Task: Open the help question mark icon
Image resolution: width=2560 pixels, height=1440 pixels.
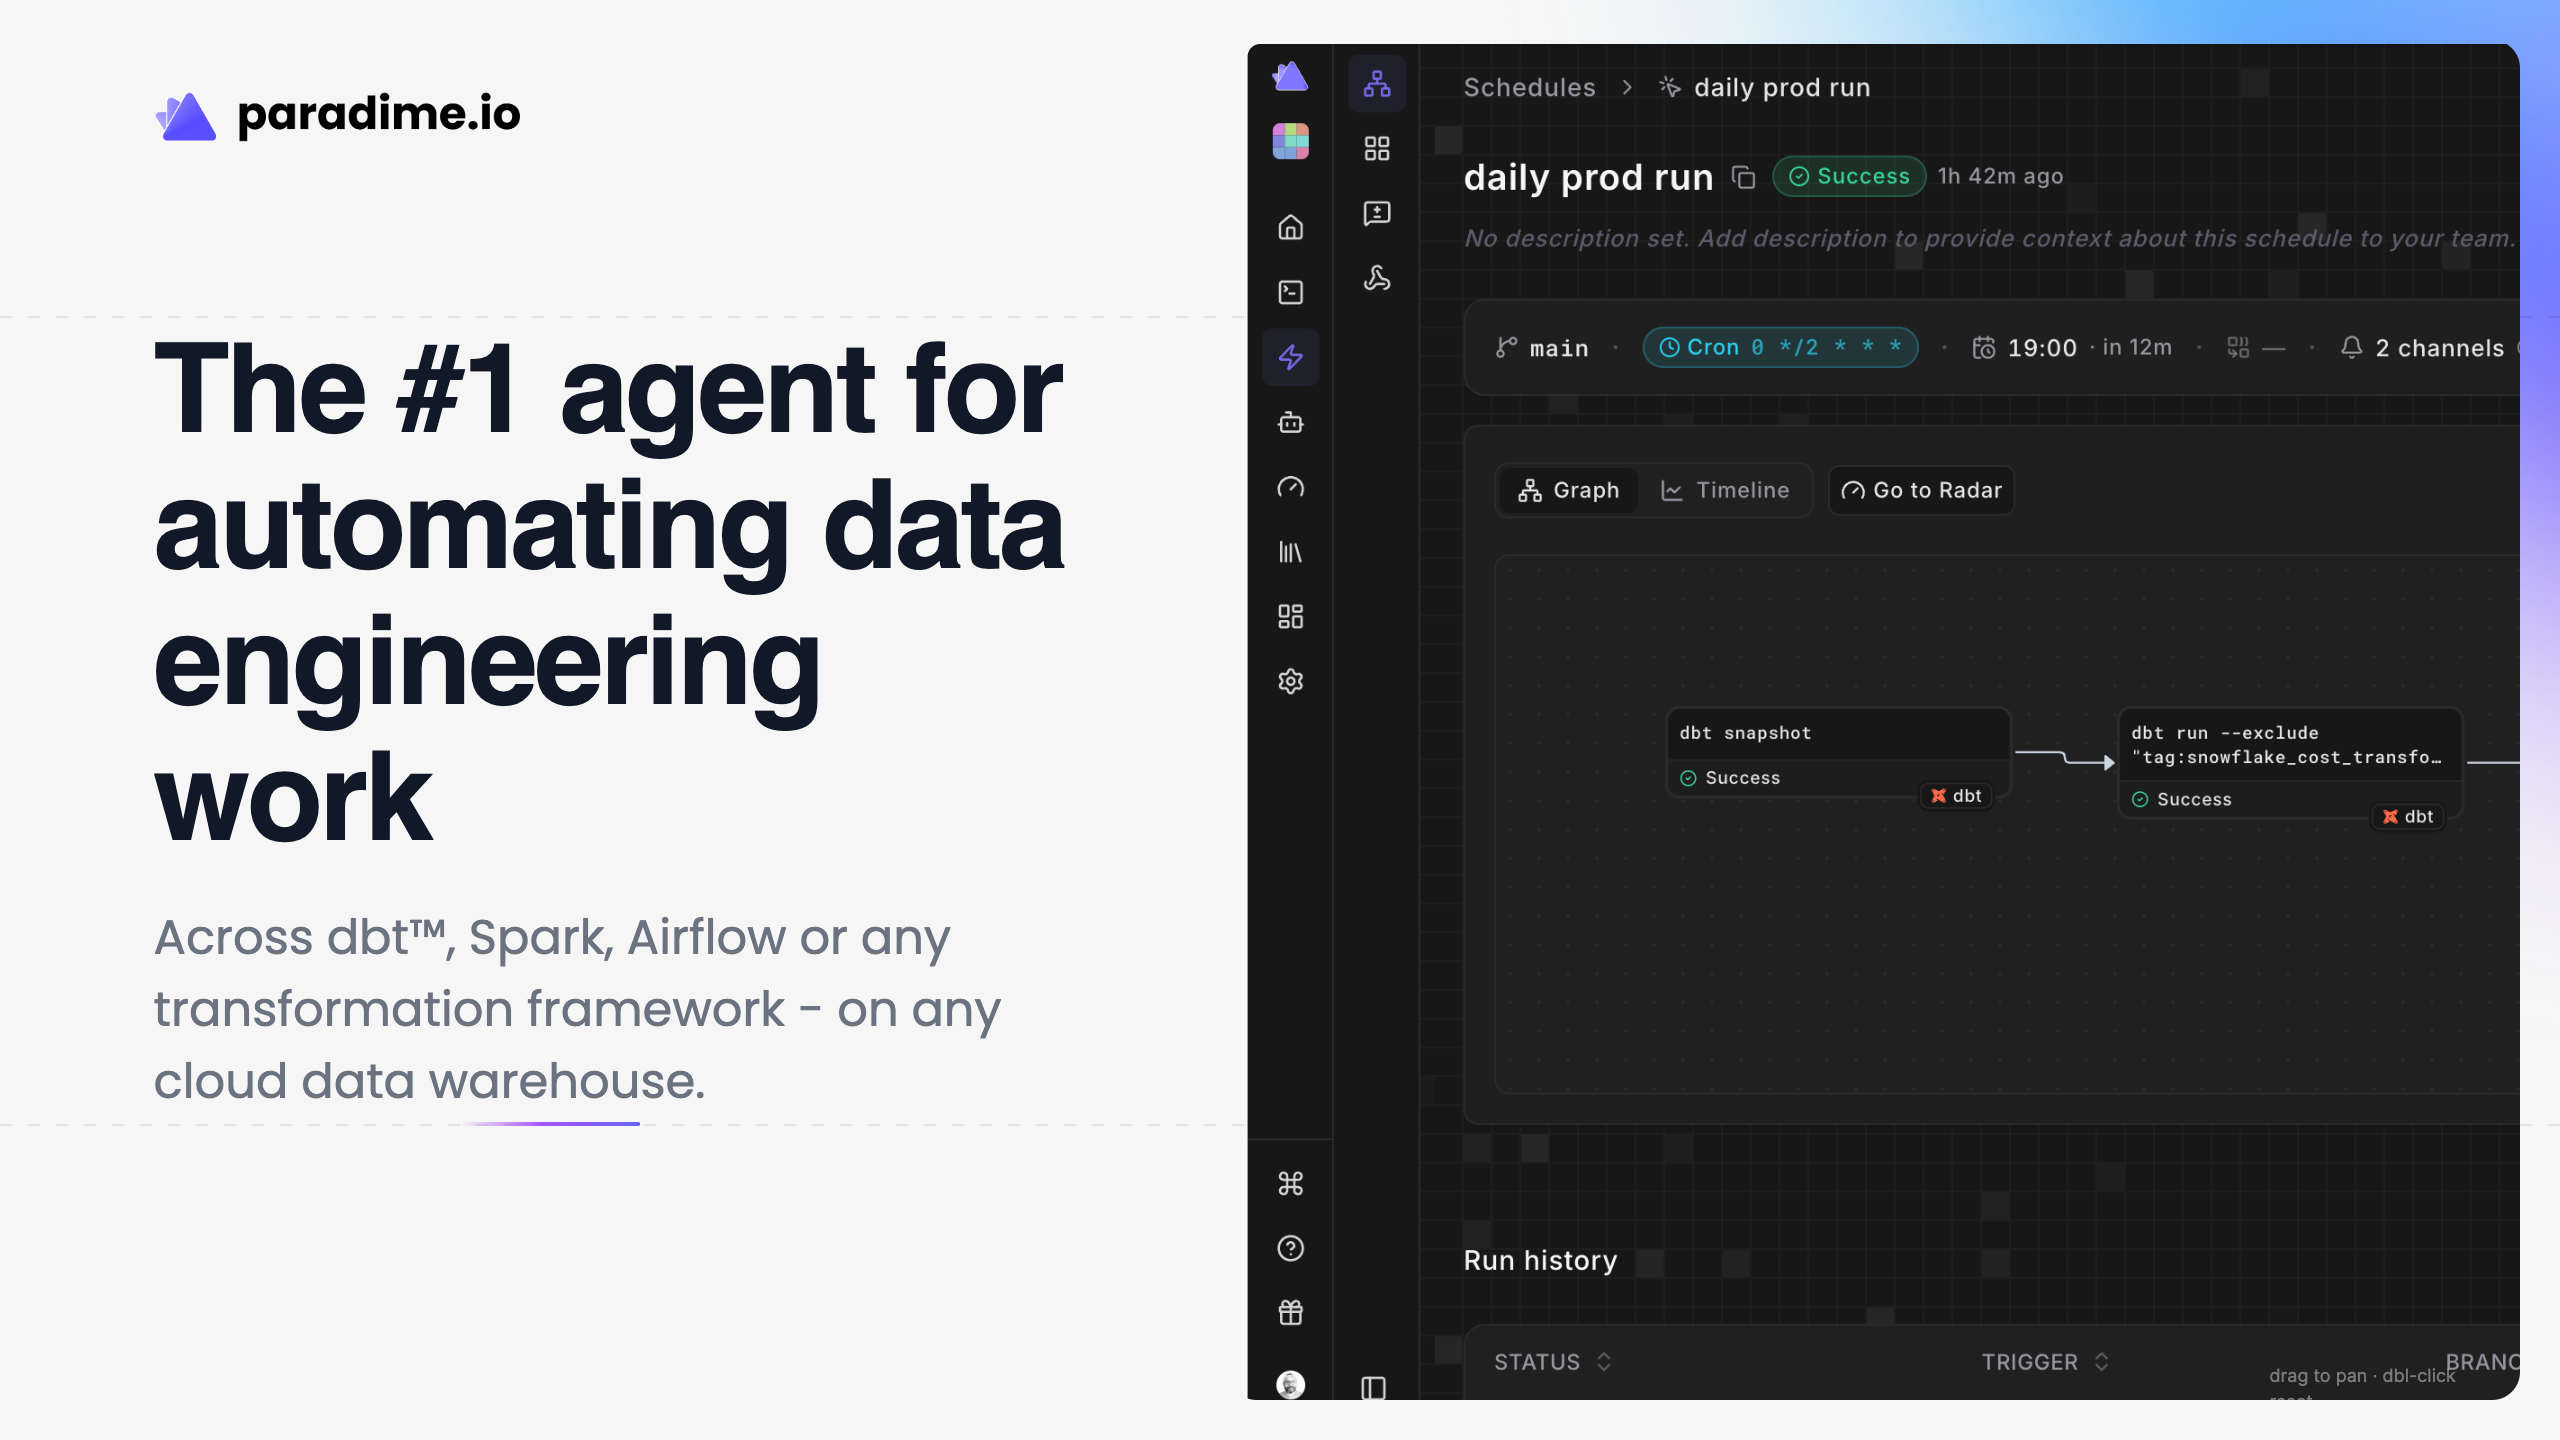Action: point(1290,1248)
